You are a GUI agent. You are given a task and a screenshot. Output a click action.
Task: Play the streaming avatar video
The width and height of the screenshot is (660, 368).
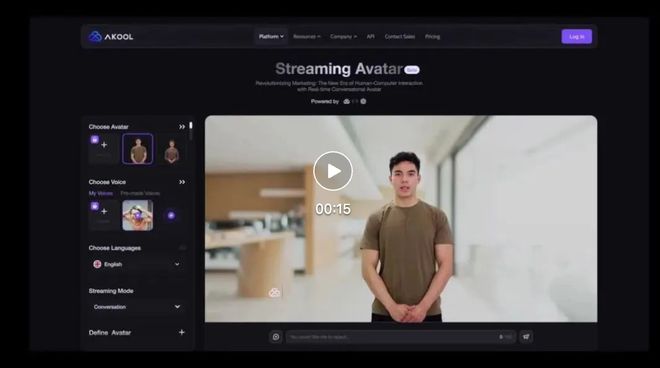point(333,171)
